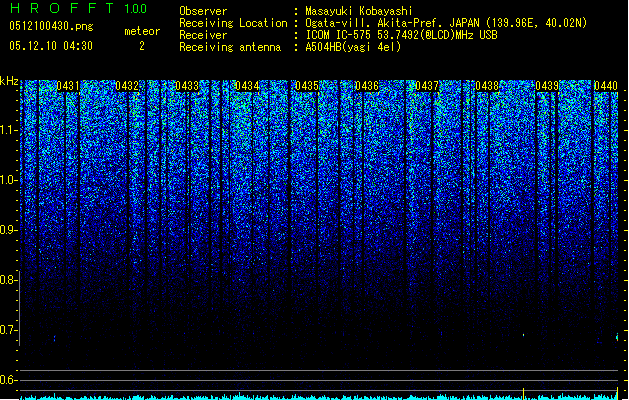
Task: Click the 1.1 kHz axis label
Action: tap(9, 130)
